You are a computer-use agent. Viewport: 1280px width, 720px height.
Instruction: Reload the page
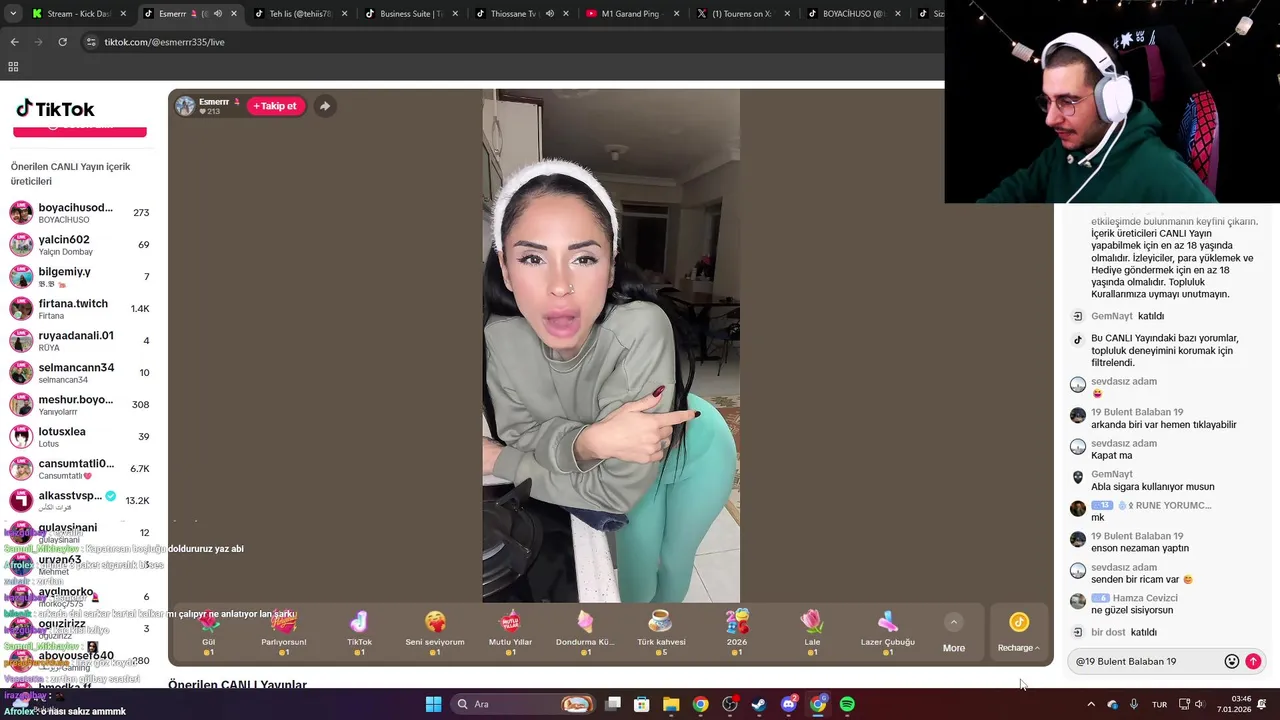(x=62, y=42)
